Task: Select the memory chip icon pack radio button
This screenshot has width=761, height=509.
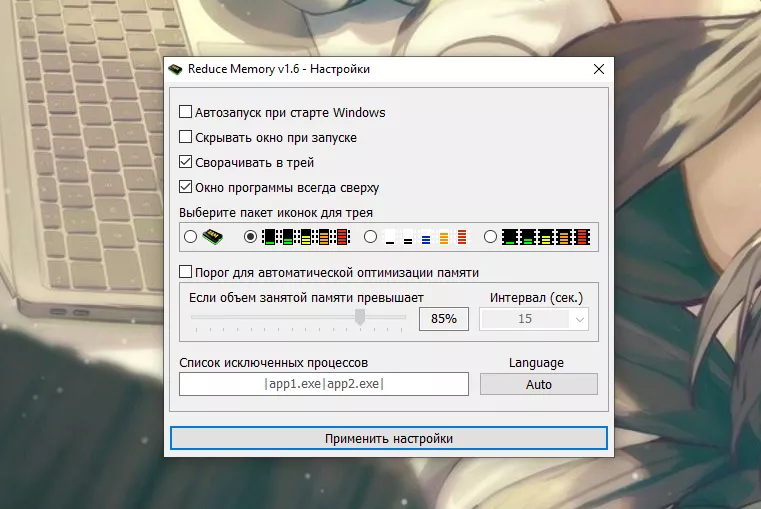Action: pyautogui.click(x=190, y=237)
